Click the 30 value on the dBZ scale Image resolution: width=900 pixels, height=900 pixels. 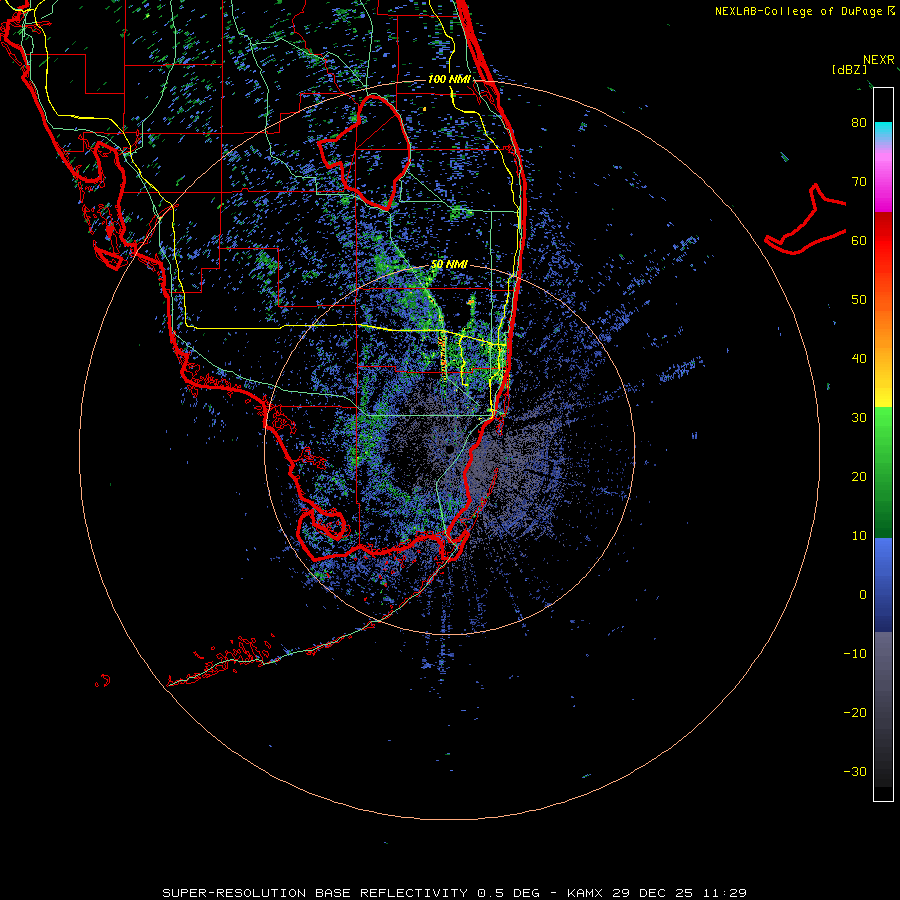859,418
